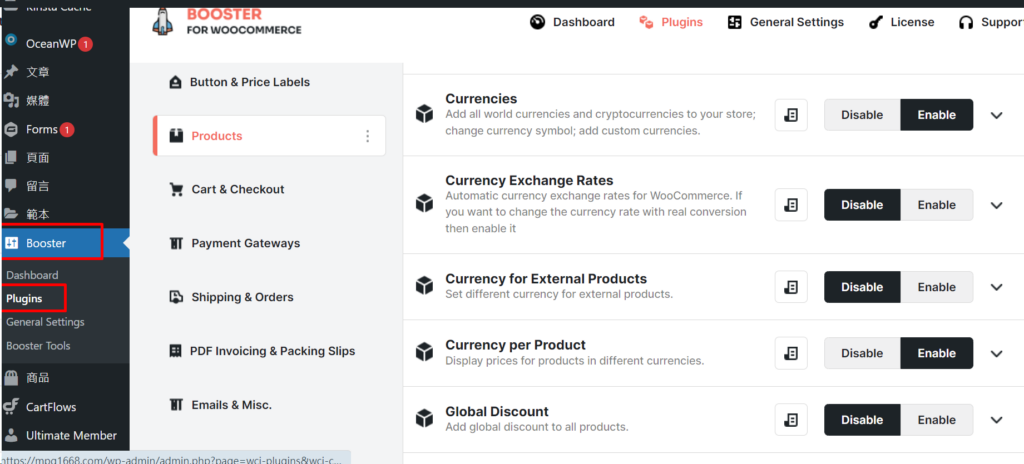This screenshot has height=464, width=1024.
Task: Click the documentation icon for Global Discount
Action: point(791,420)
